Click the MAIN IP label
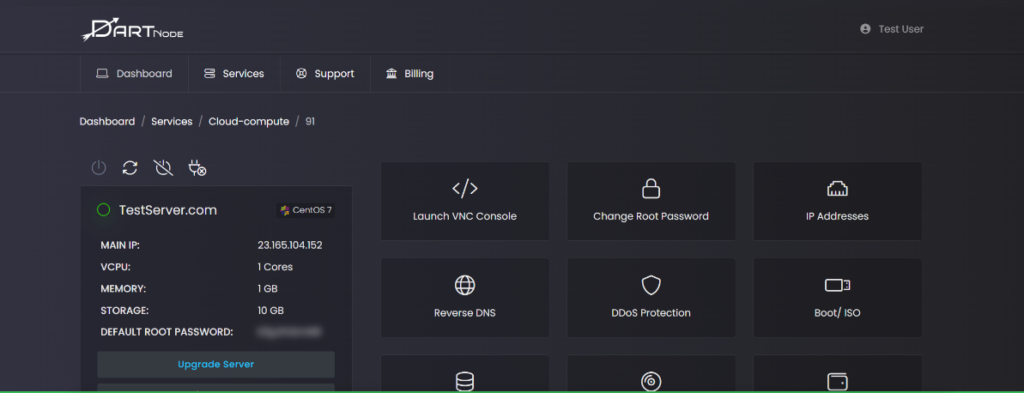1024x393 pixels. tap(120, 245)
